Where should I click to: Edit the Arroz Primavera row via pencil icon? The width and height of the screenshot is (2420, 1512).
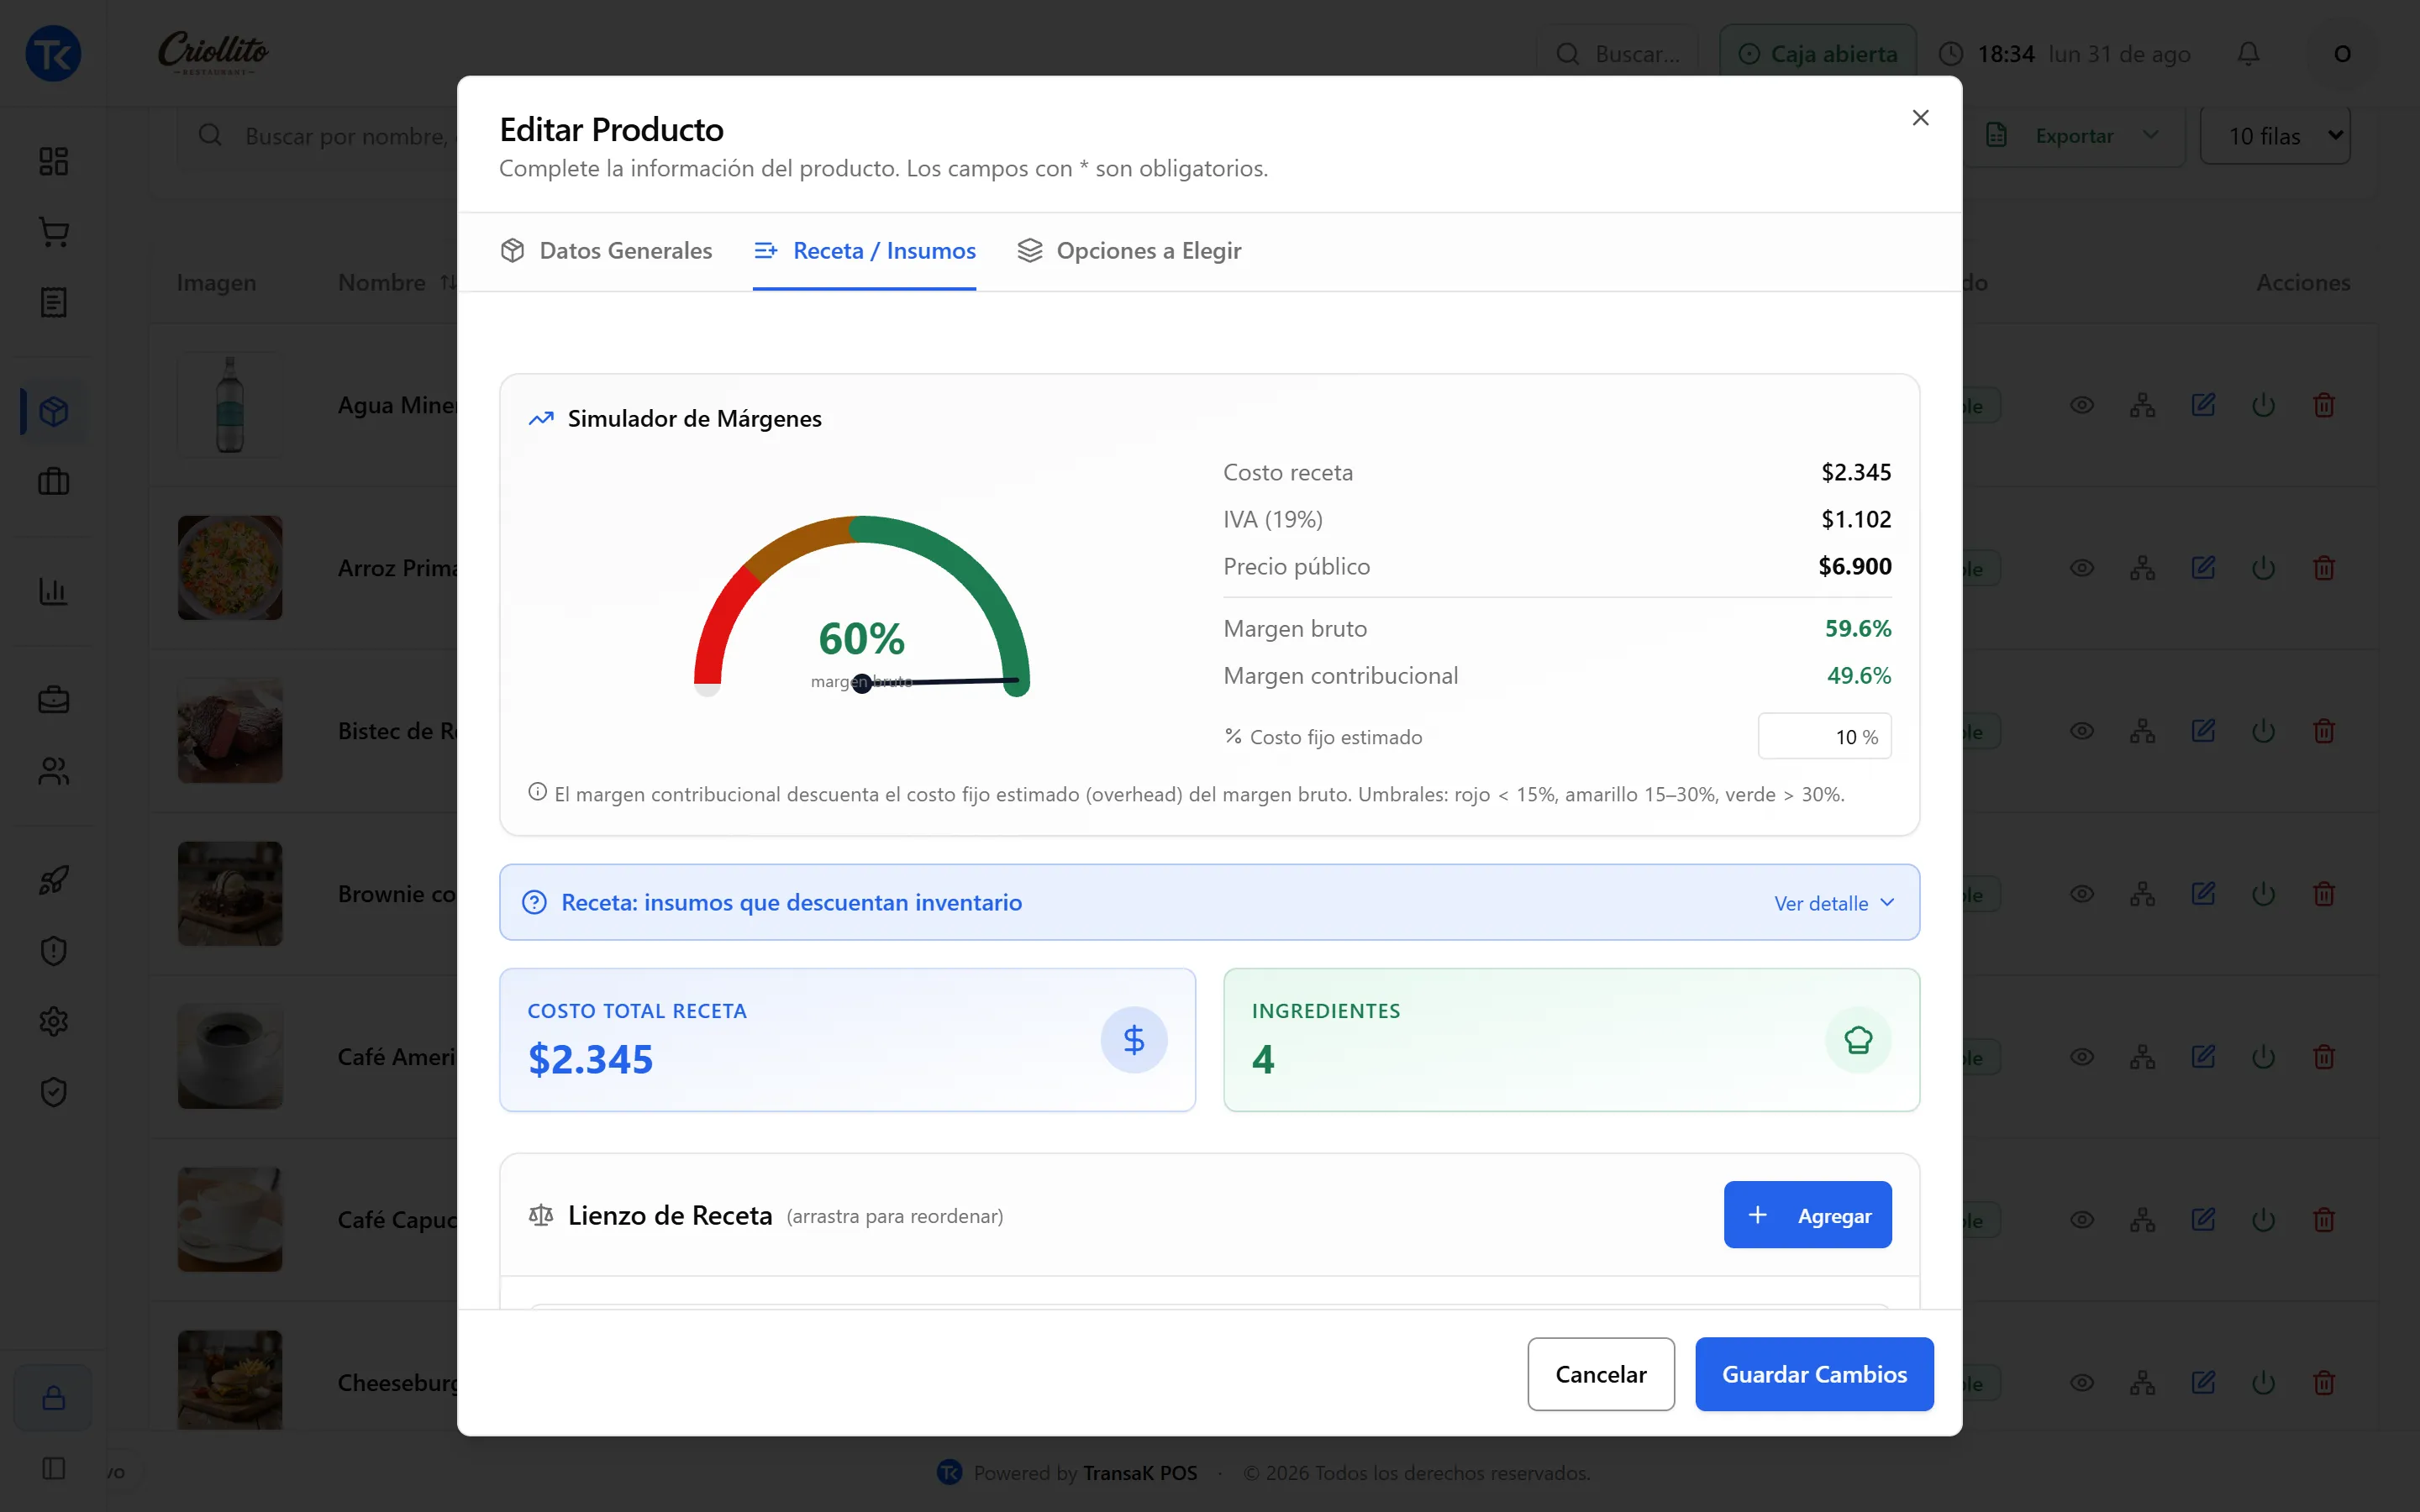click(x=2203, y=568)
